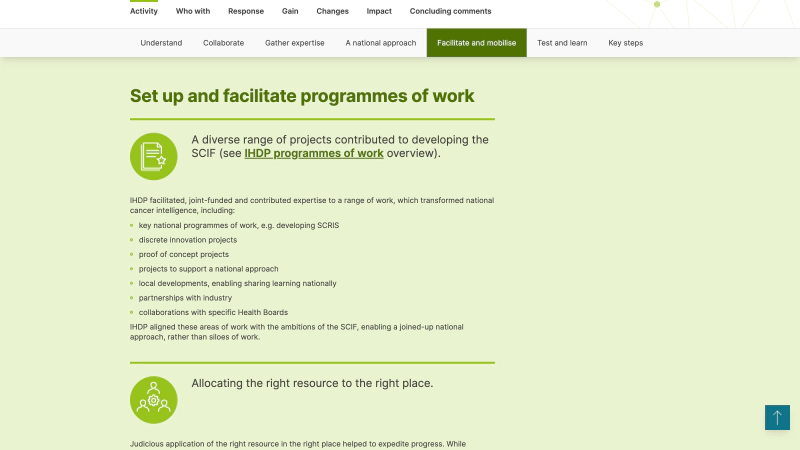This screenshot has height=450, width=800.
Task: Select the Response navigation item
Action: click(x=246, y=12)
